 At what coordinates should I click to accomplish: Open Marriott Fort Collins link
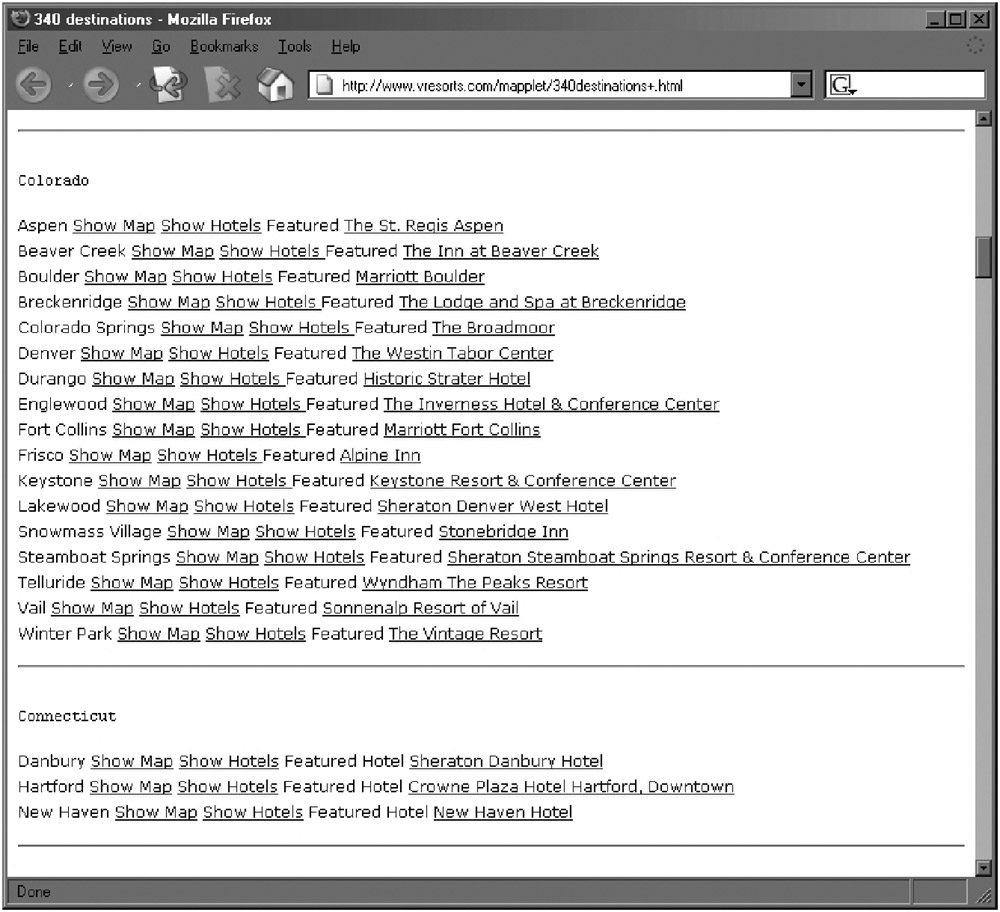[x=462, y=430]
